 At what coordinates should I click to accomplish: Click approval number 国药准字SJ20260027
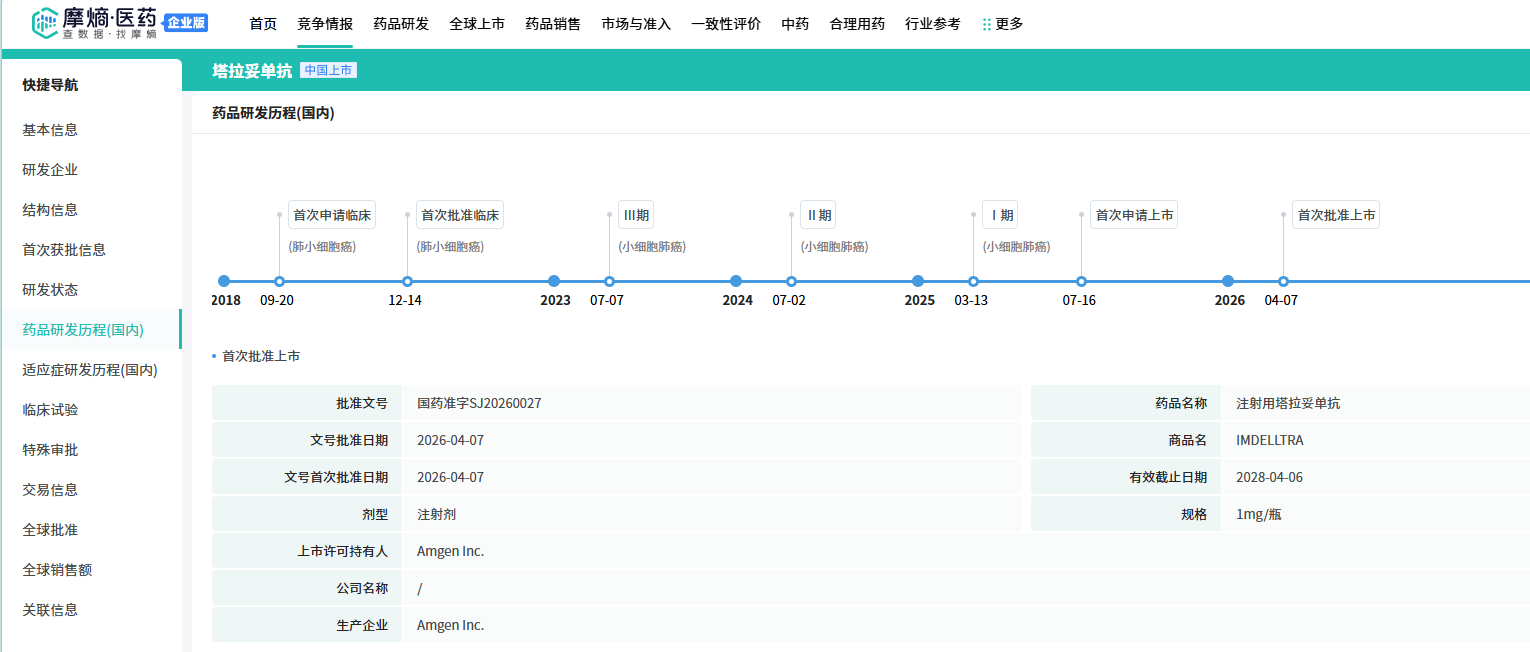point(479,404)
